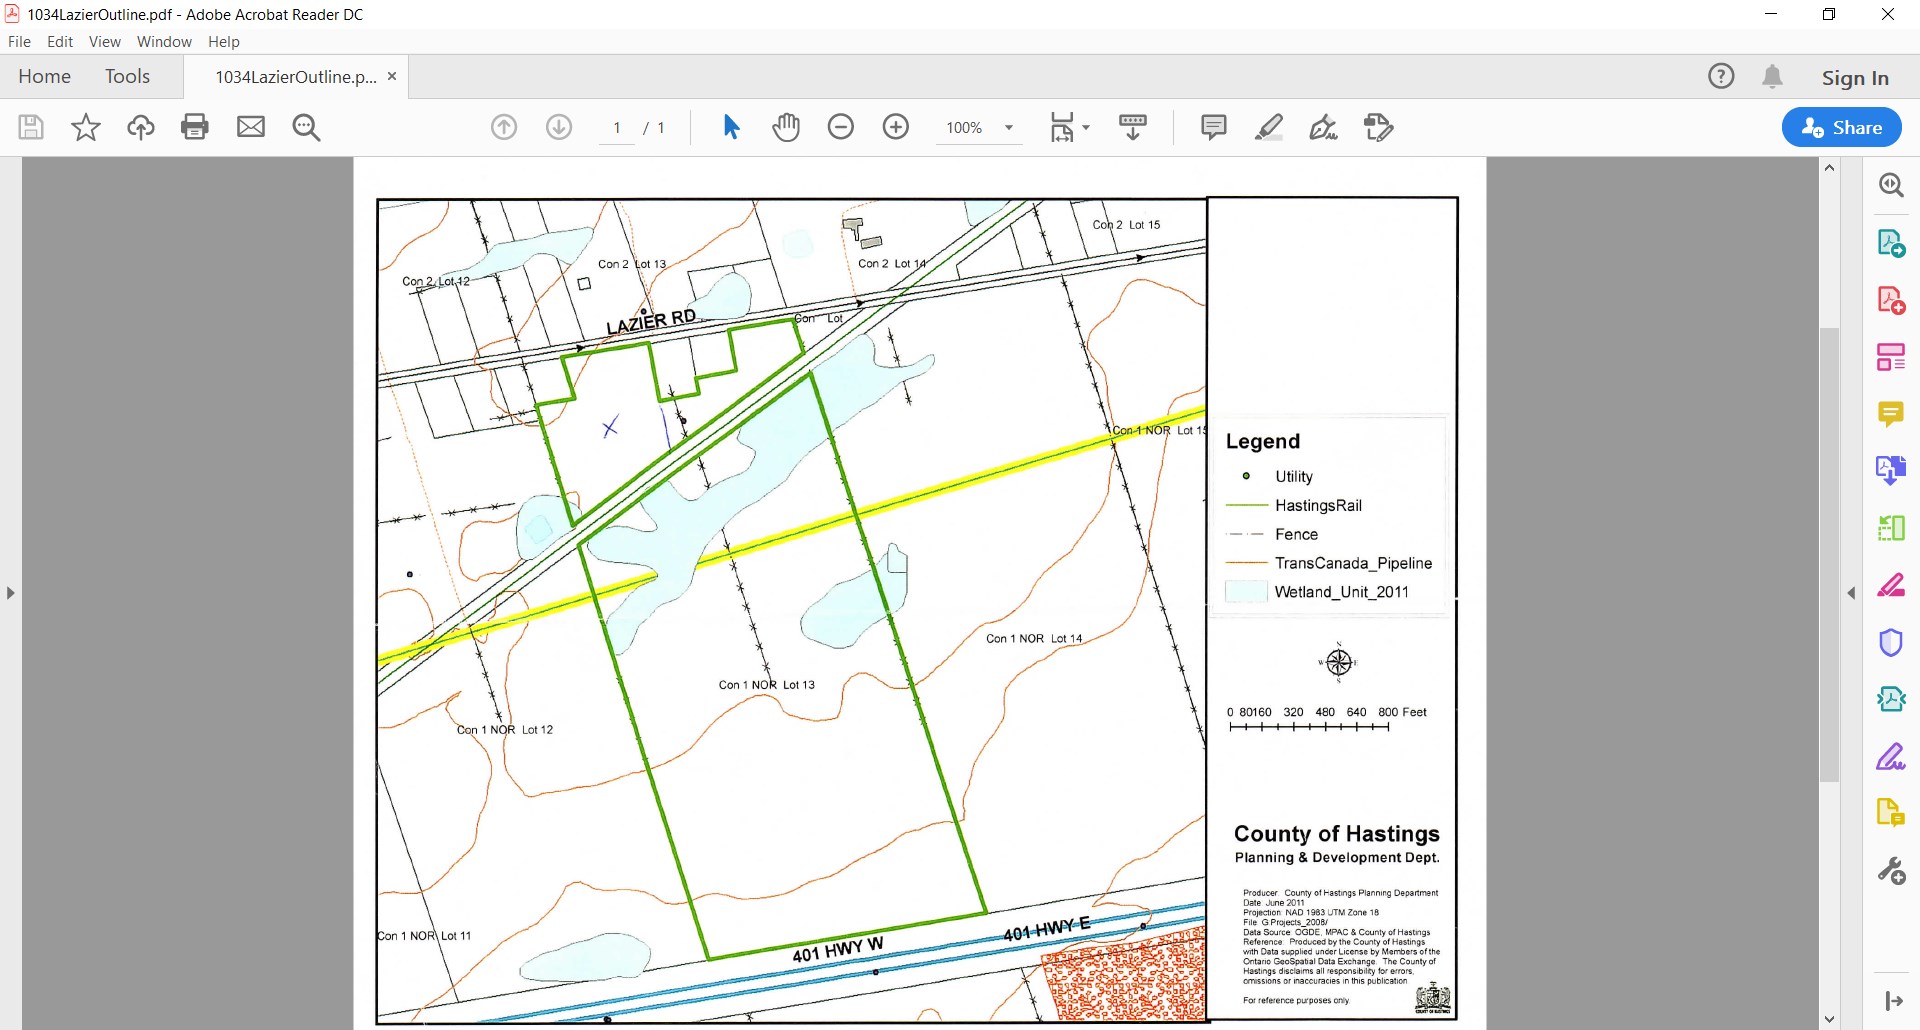Viewport: 1920px width, 1030px height.
Task: Click the Con 1 NOR Lot 13 label
Action: [x=767, y=685]
